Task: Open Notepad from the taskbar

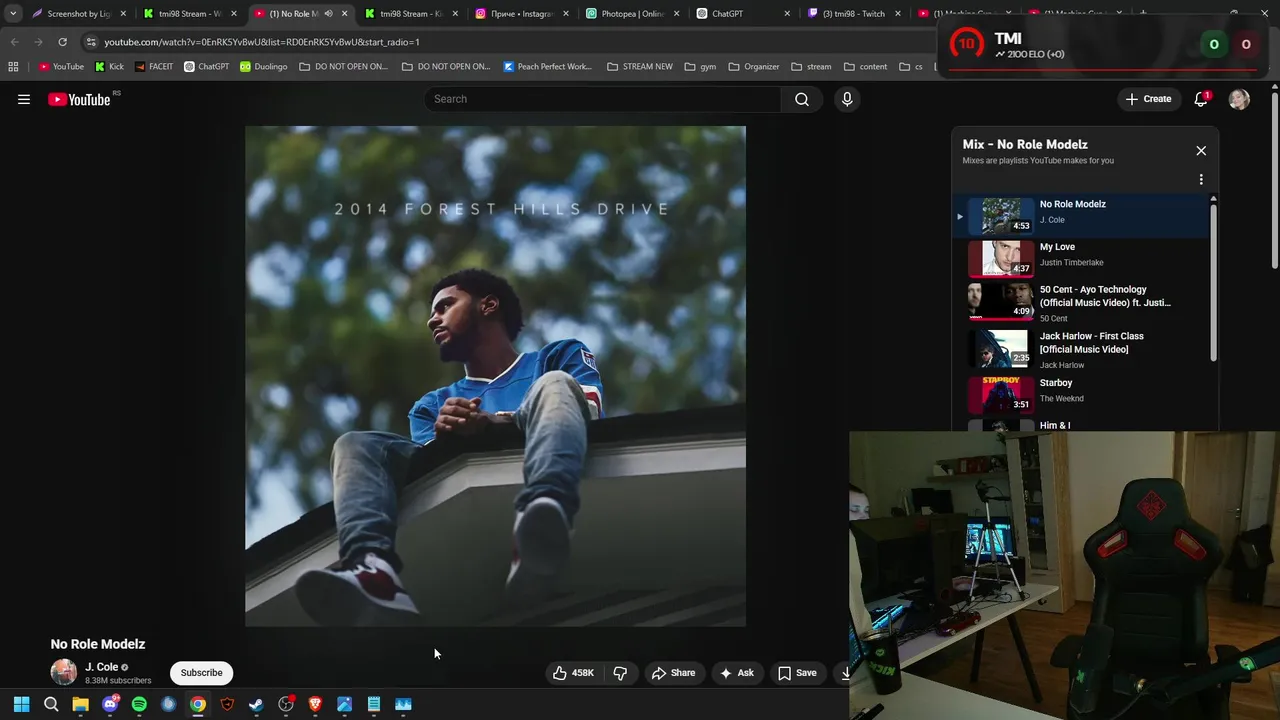Action: 374,704
